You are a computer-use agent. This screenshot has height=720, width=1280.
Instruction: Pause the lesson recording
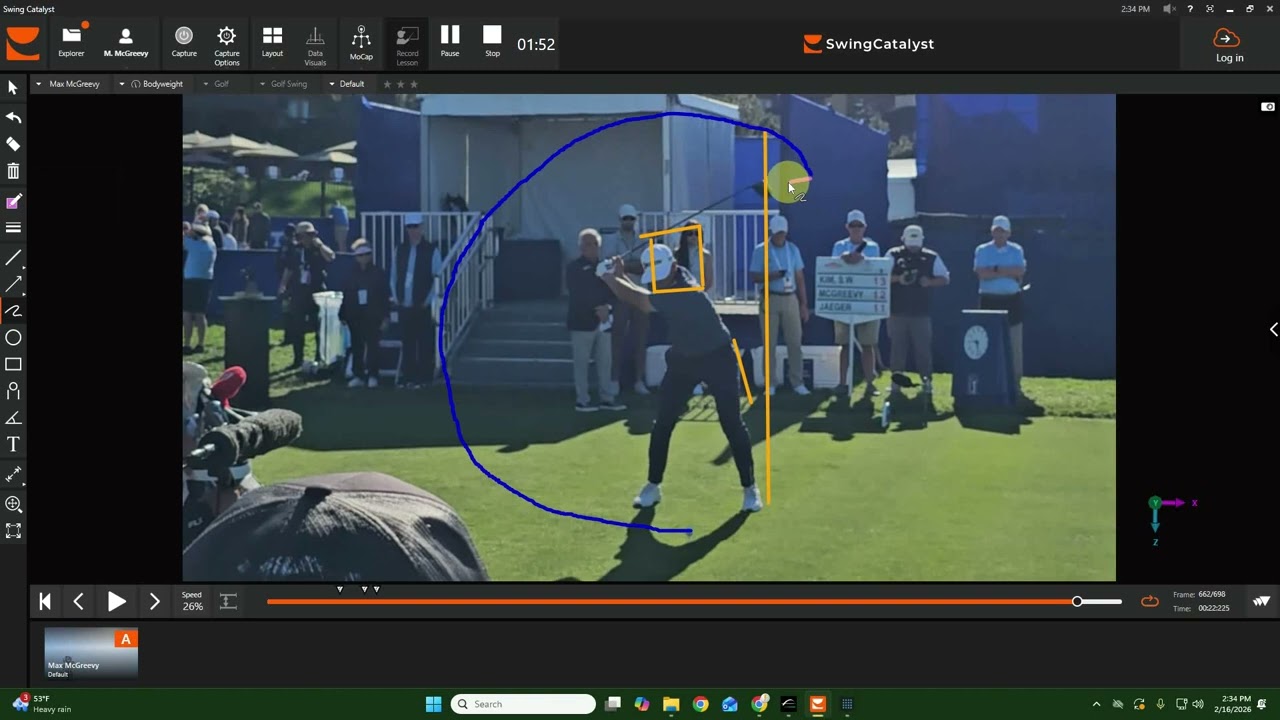click(x=450, y=42)
